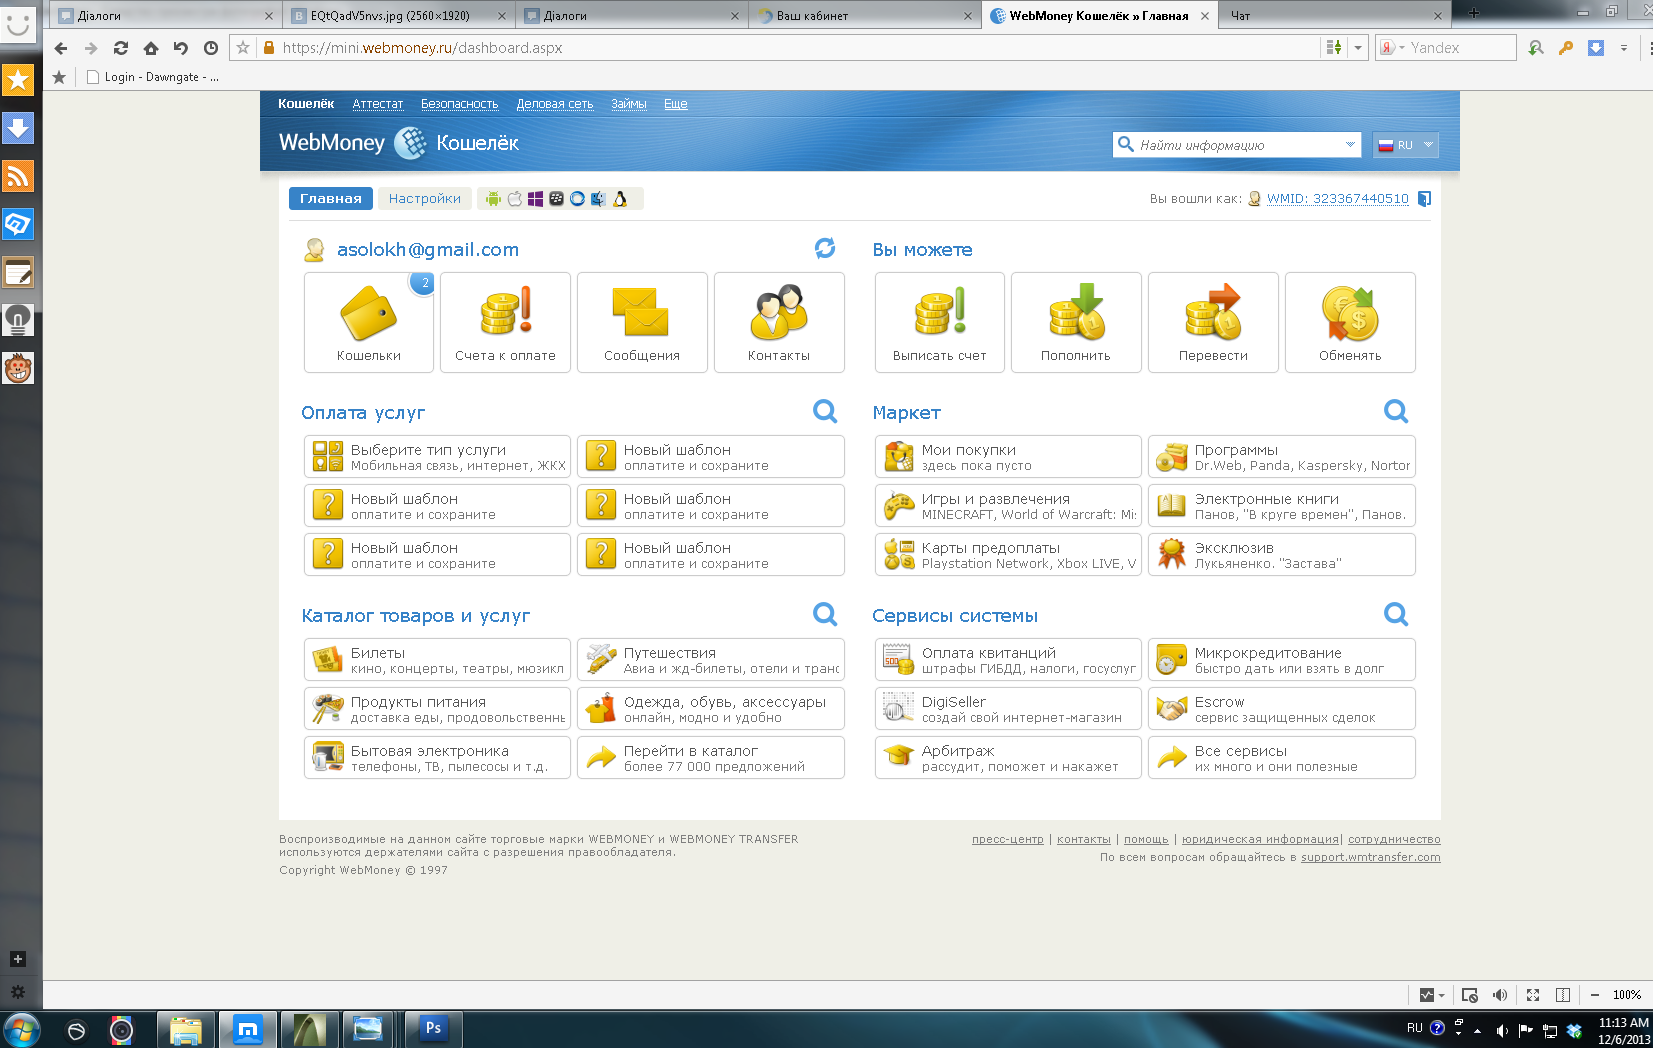Open the Favorites star in browser sidebar
1653x1048 pixels.
click(x=18, y=80)
